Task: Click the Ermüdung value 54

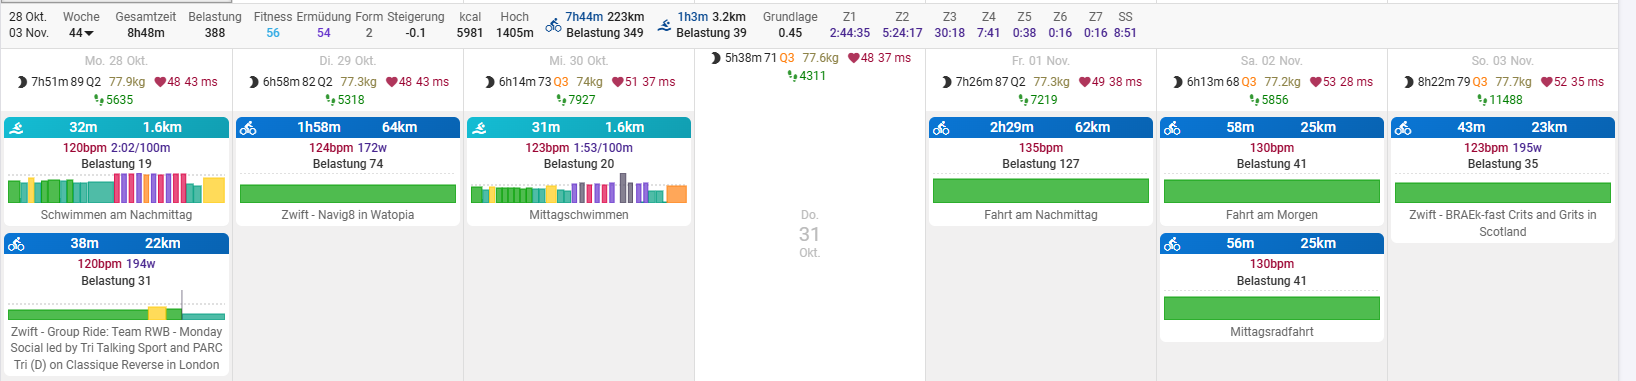Action: pos(324,33)
